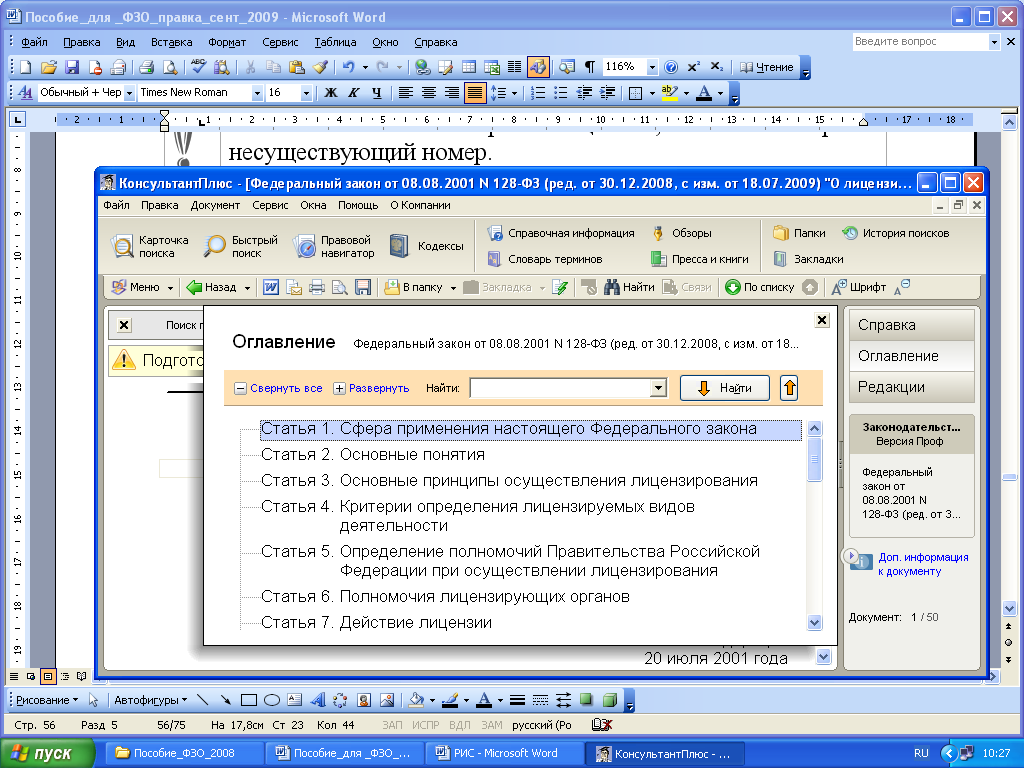
Task: Click По списку green arrow button
Action: (760, 287)
